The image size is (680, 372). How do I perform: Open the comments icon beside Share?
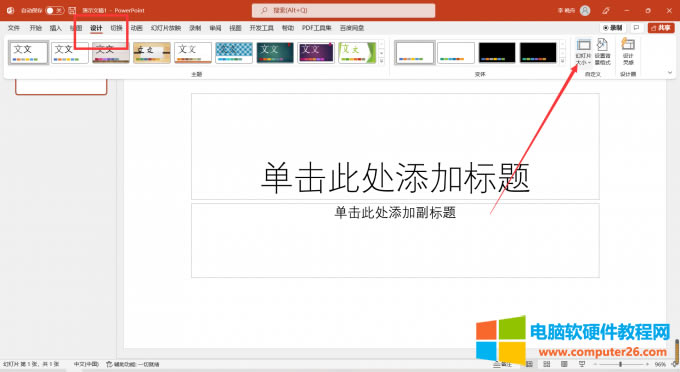click(x=636, y=28)
